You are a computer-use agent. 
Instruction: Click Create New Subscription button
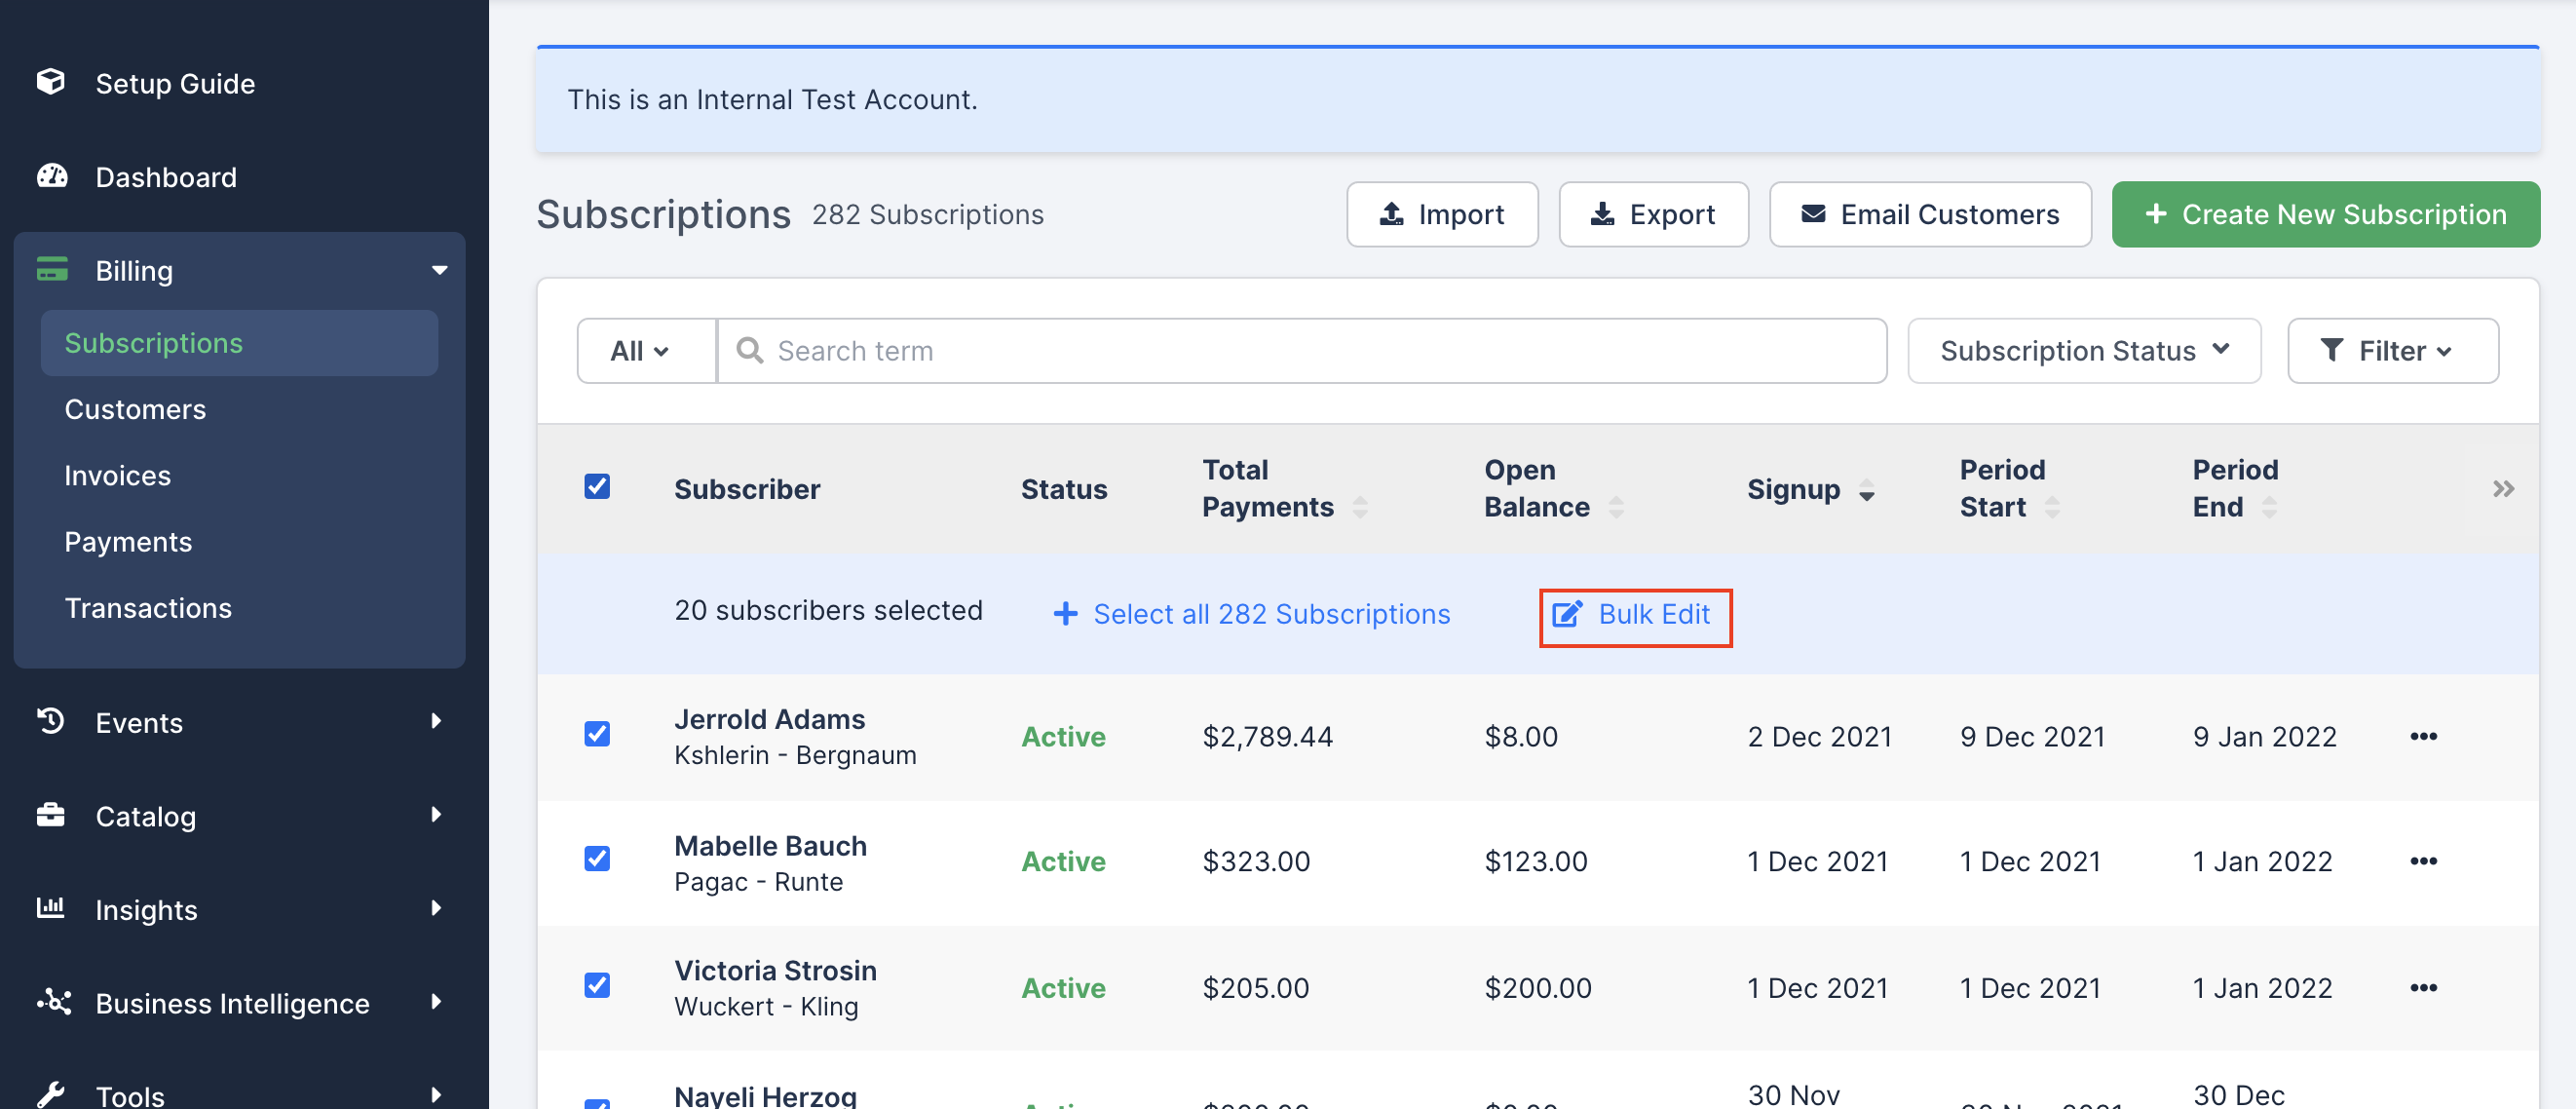coord(2325,214)
